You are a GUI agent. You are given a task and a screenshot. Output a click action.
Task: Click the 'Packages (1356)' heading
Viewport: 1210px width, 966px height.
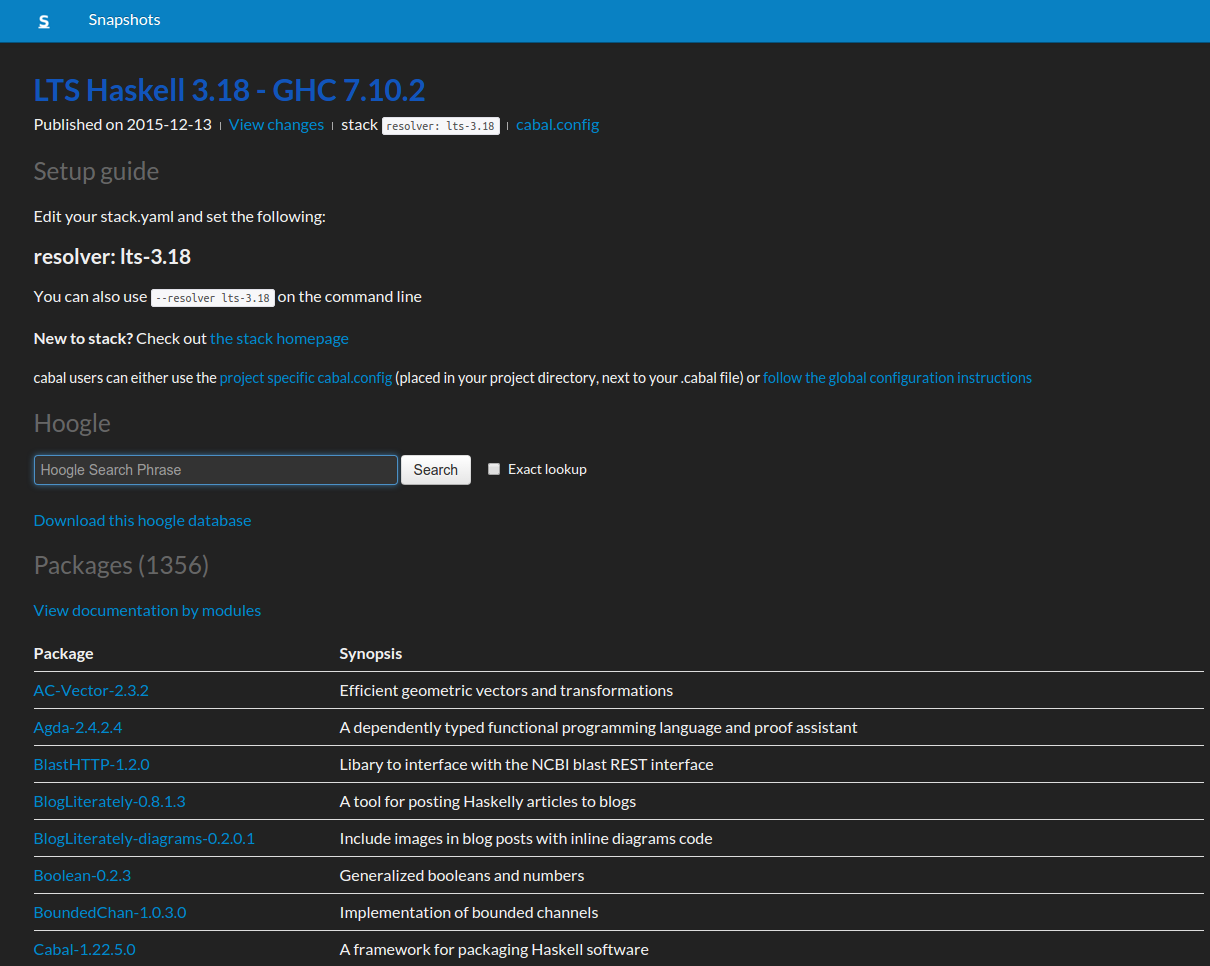(121, 565)
